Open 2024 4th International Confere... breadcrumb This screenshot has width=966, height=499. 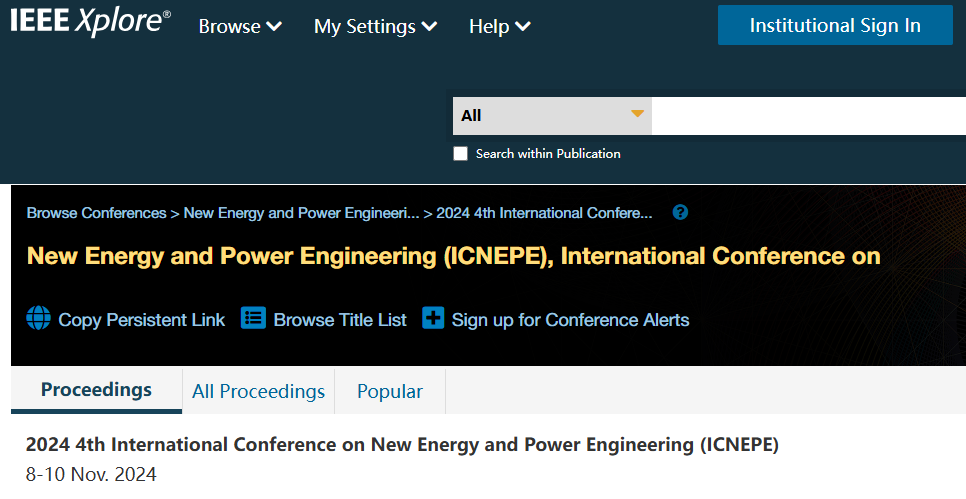tap(544, 213)
